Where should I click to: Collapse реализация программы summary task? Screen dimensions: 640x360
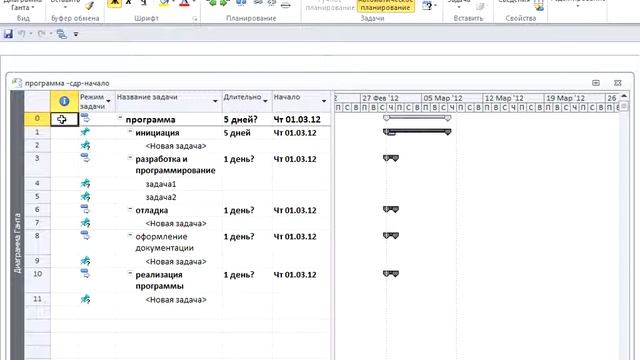point(130,273)
